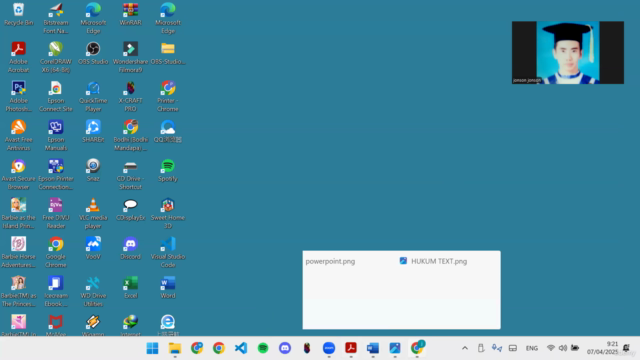
Task: Open Barbie as the Island Princess shortcut
Action: [x=18, y=213]
